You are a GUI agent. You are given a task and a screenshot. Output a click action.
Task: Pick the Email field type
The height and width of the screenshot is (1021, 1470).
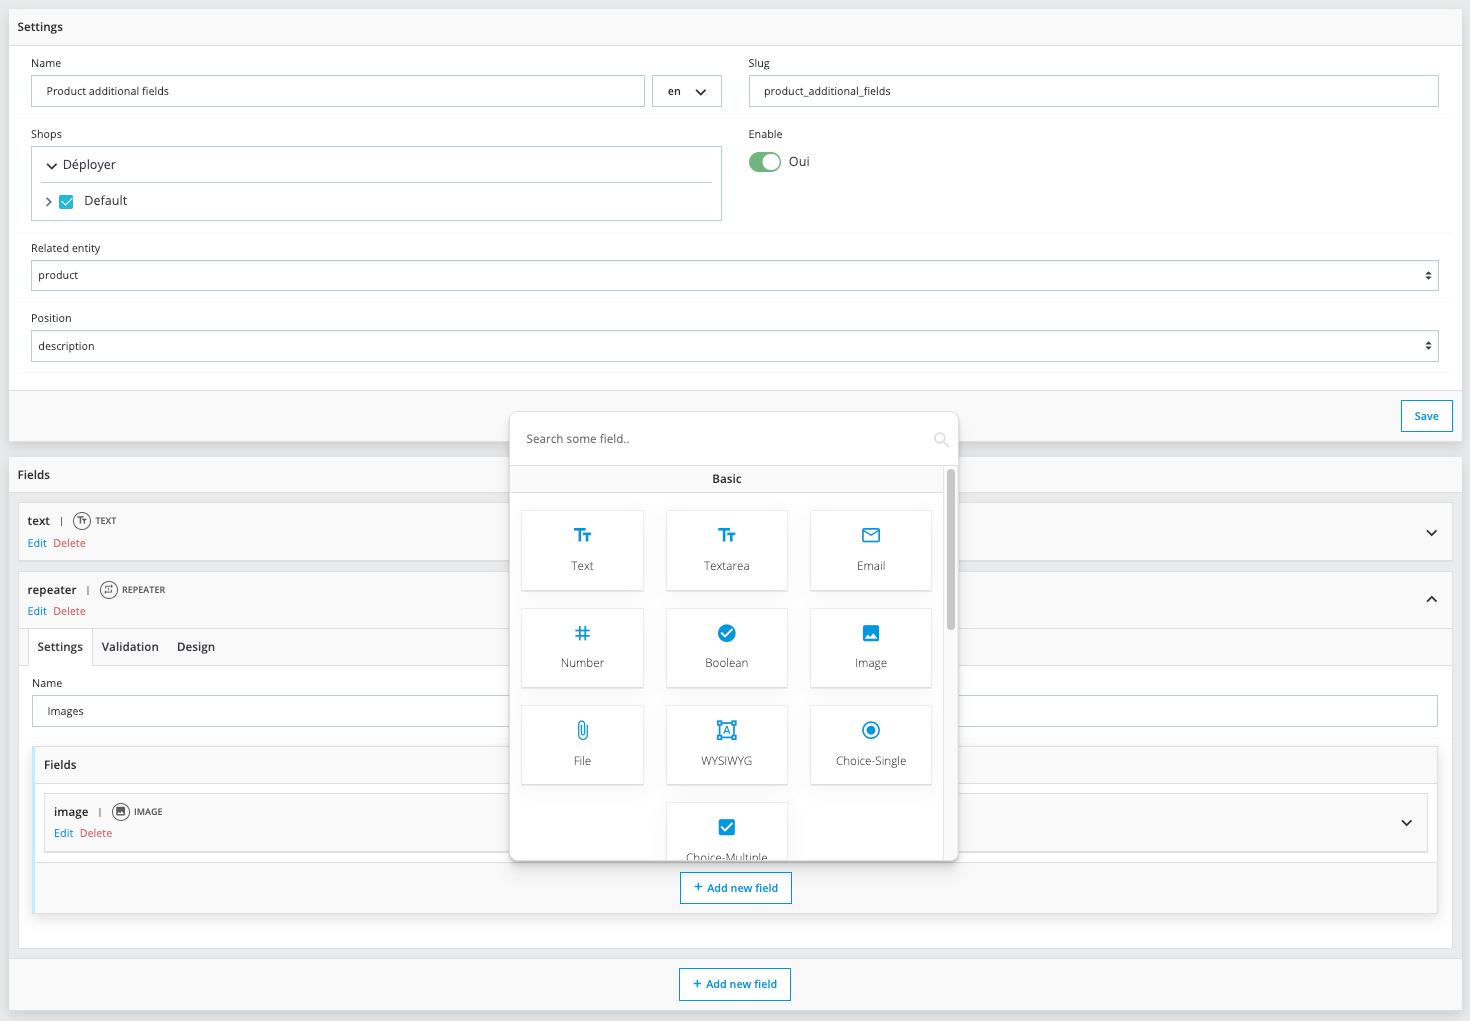pos(870,549)
